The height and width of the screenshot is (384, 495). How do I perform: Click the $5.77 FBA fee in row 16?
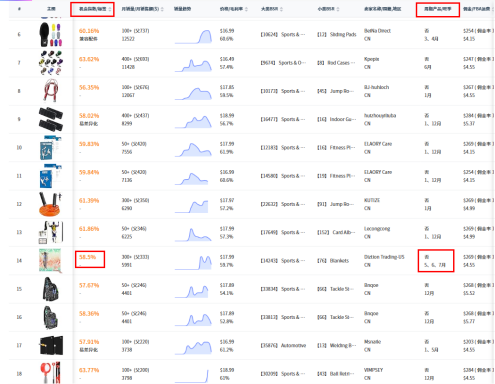pyautogui.click(x=469, y=322)
